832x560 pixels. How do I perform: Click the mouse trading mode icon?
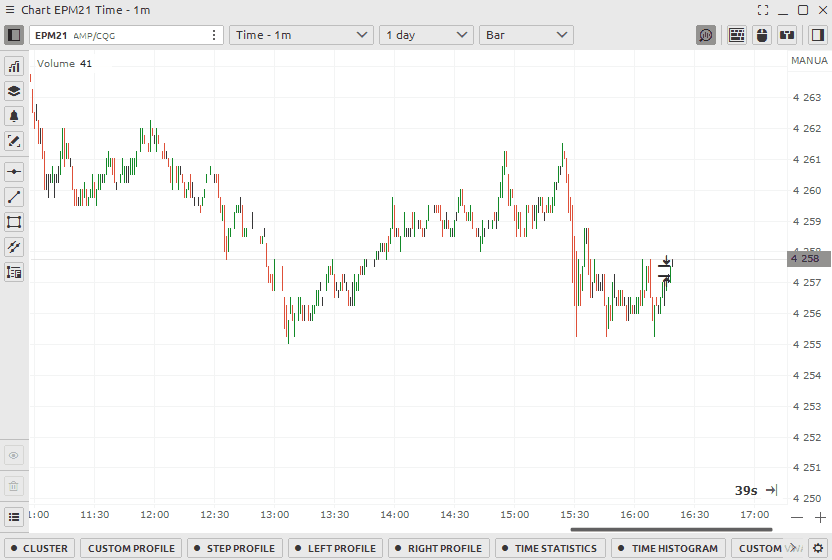(x=762, y=35)
